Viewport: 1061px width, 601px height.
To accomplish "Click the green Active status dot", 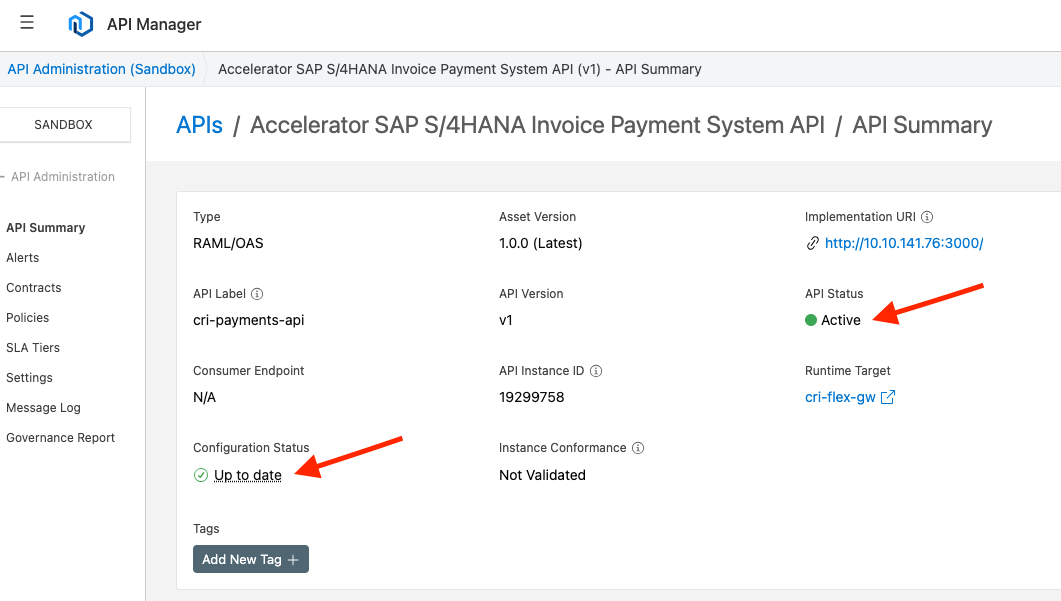I will [811, 320].
